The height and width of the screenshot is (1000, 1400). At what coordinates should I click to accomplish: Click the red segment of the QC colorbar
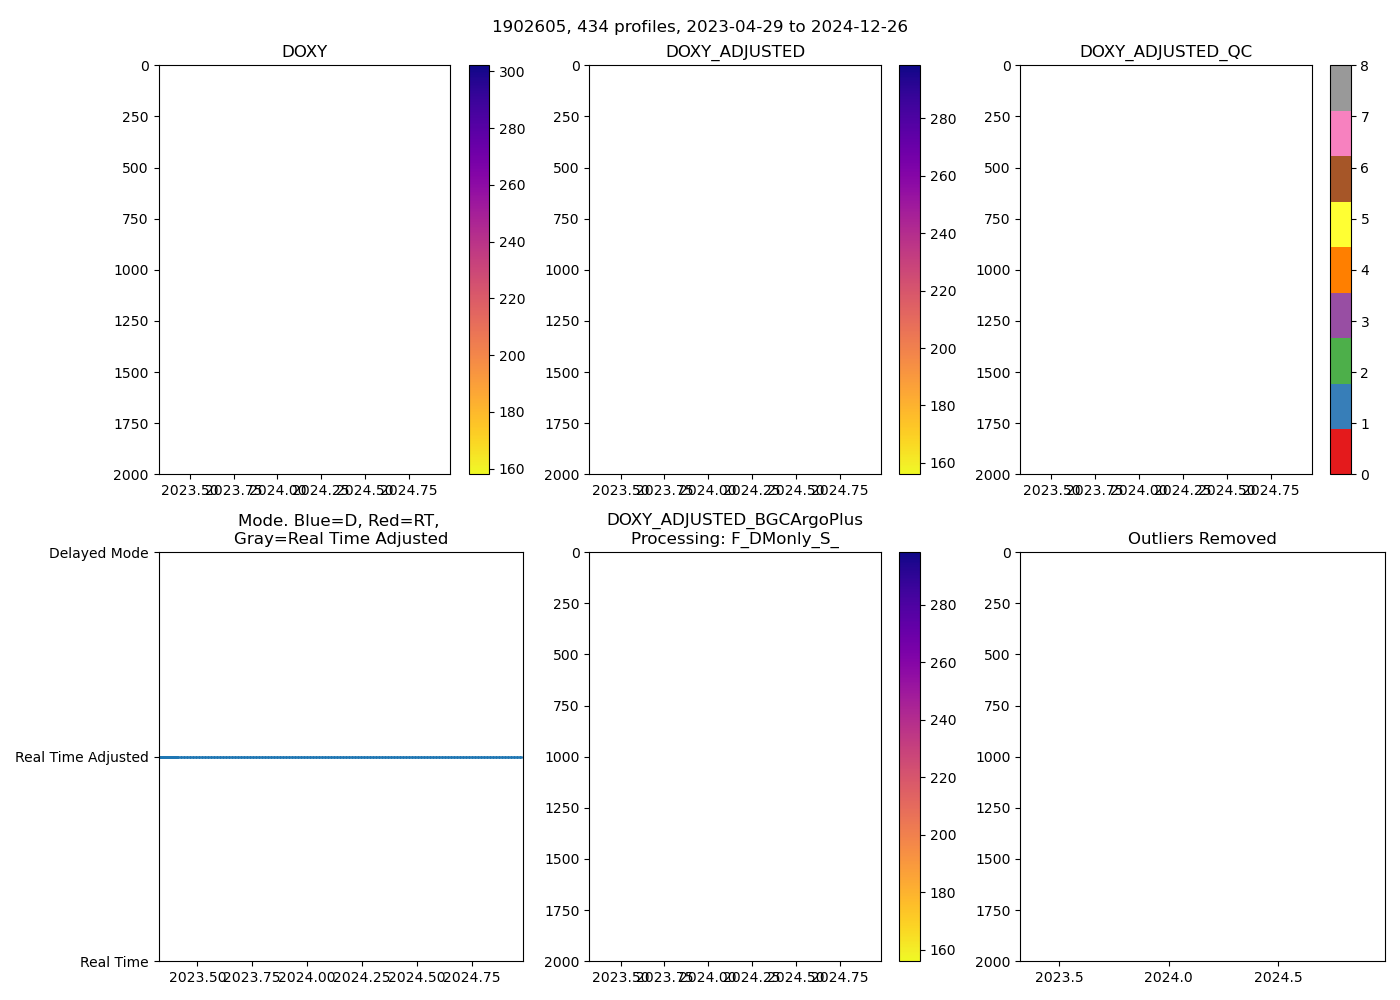[x=1340, y=452]
